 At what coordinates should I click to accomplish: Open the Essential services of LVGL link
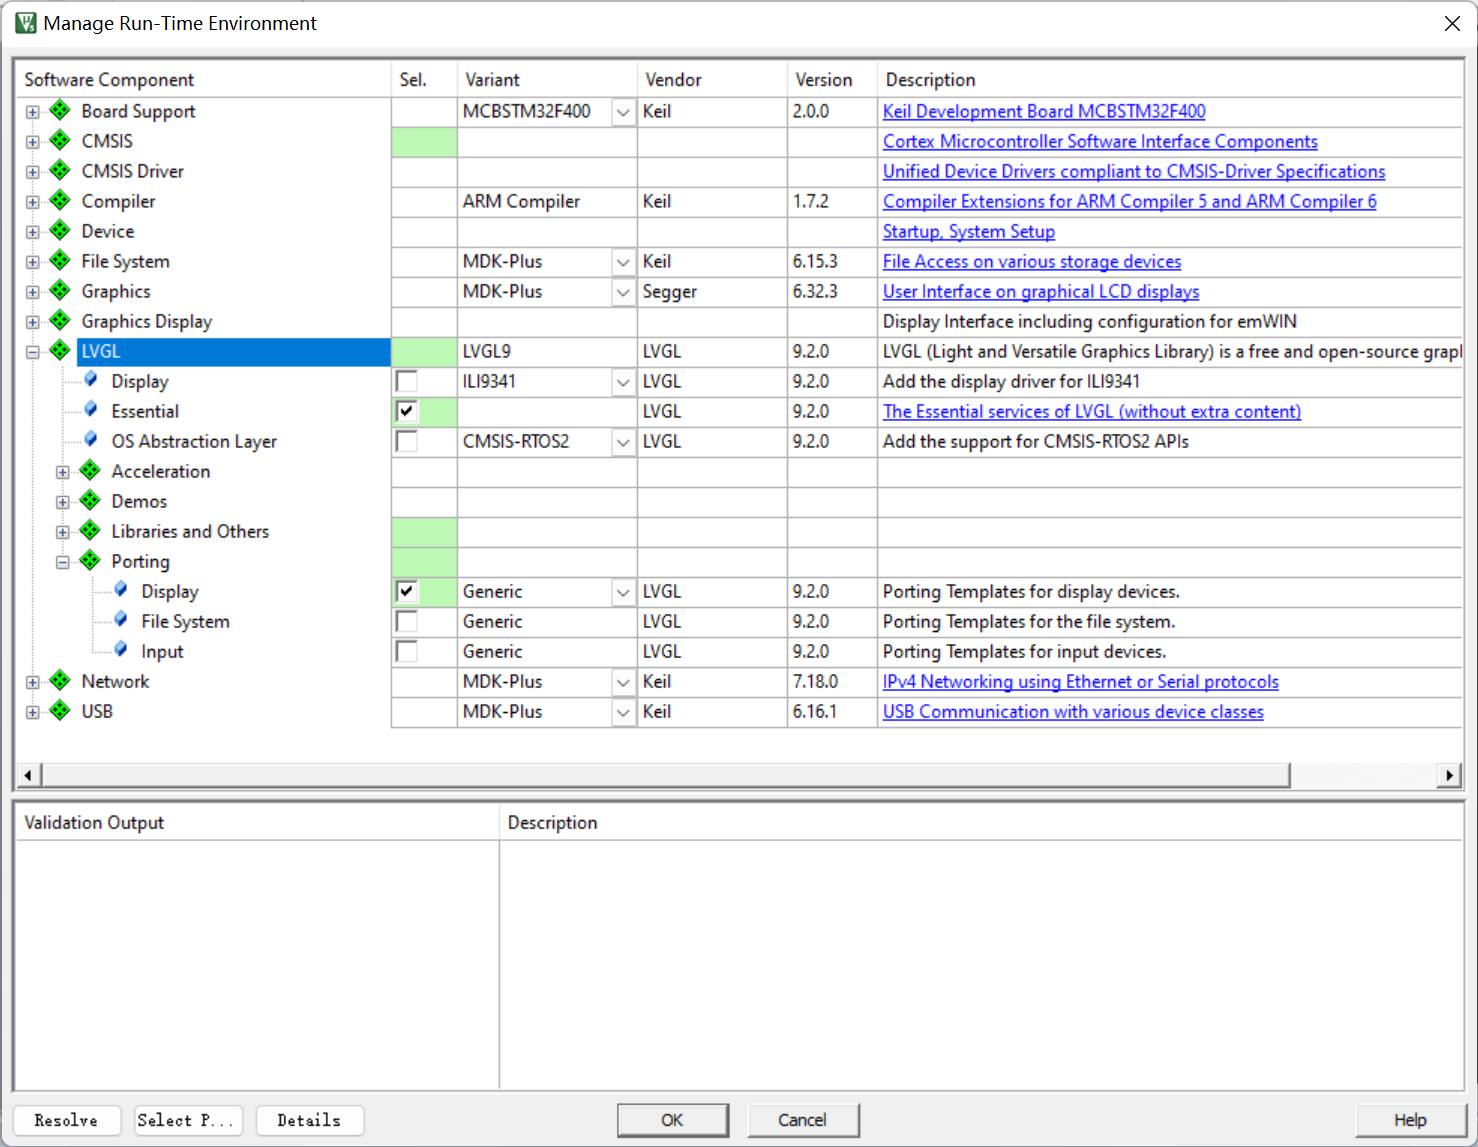tap(1092, 411)
